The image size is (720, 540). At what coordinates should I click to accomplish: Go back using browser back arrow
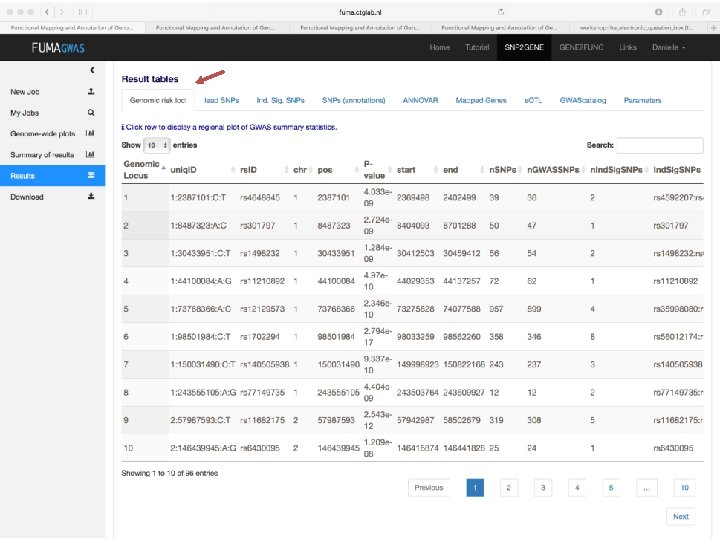[x=47, y=12]
